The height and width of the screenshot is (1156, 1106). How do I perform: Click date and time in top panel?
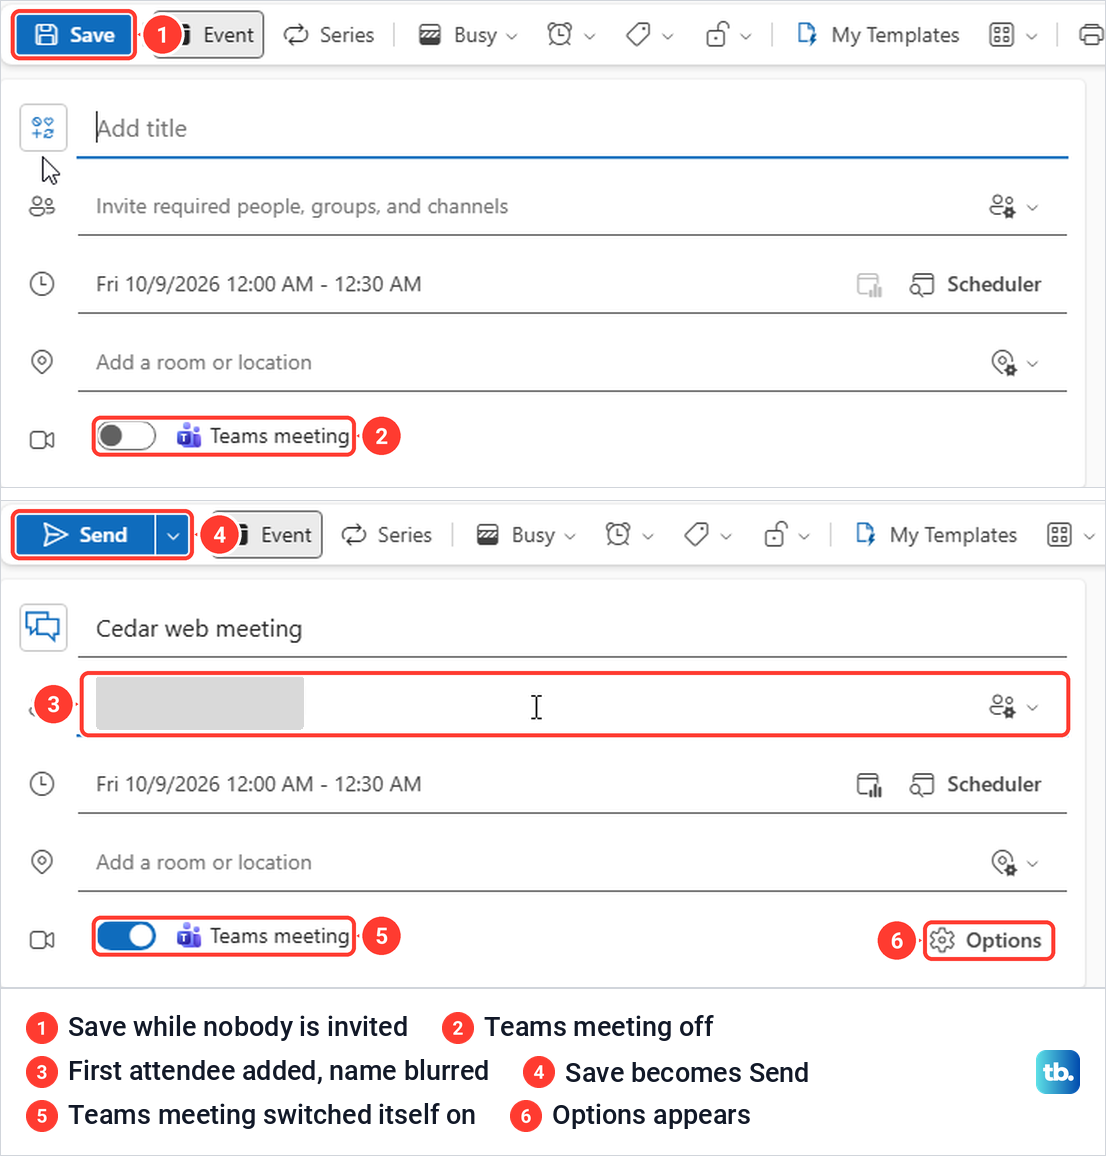tap(258, 284)
